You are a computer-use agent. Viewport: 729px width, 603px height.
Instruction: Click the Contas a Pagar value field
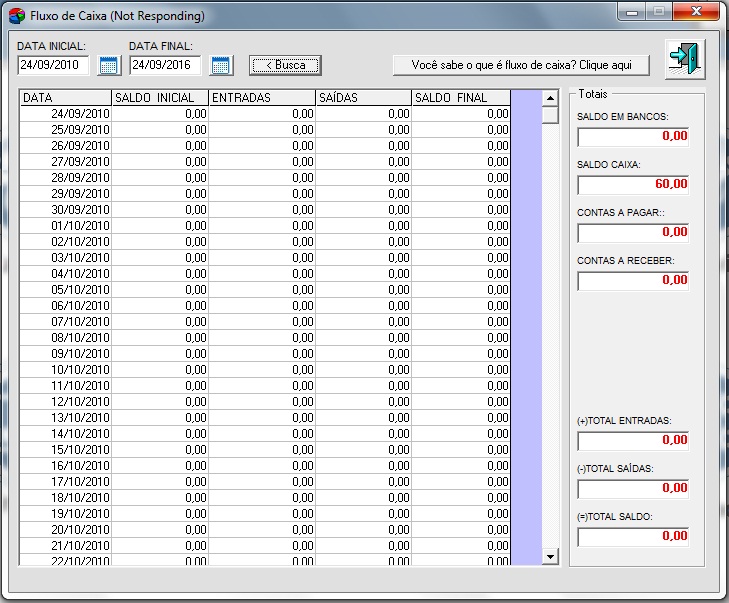(633, 232)
